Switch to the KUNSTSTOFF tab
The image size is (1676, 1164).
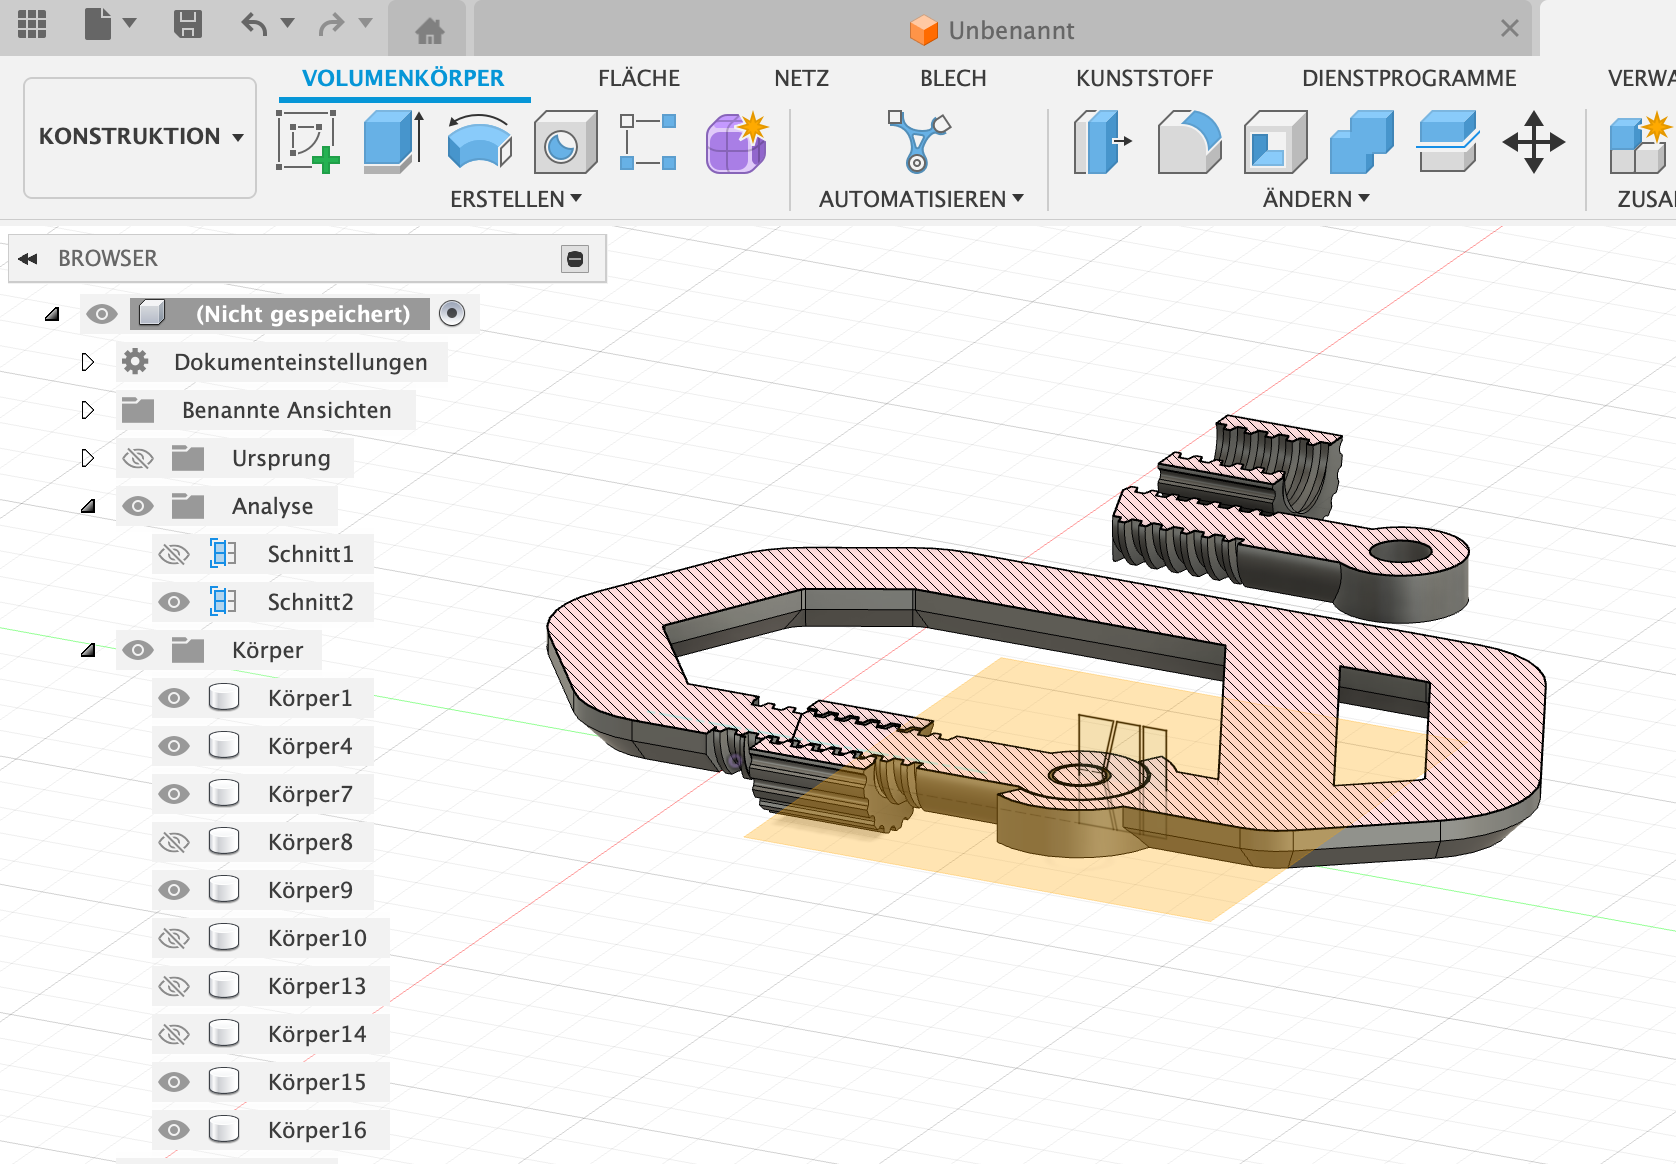(x=1144, y=78)
